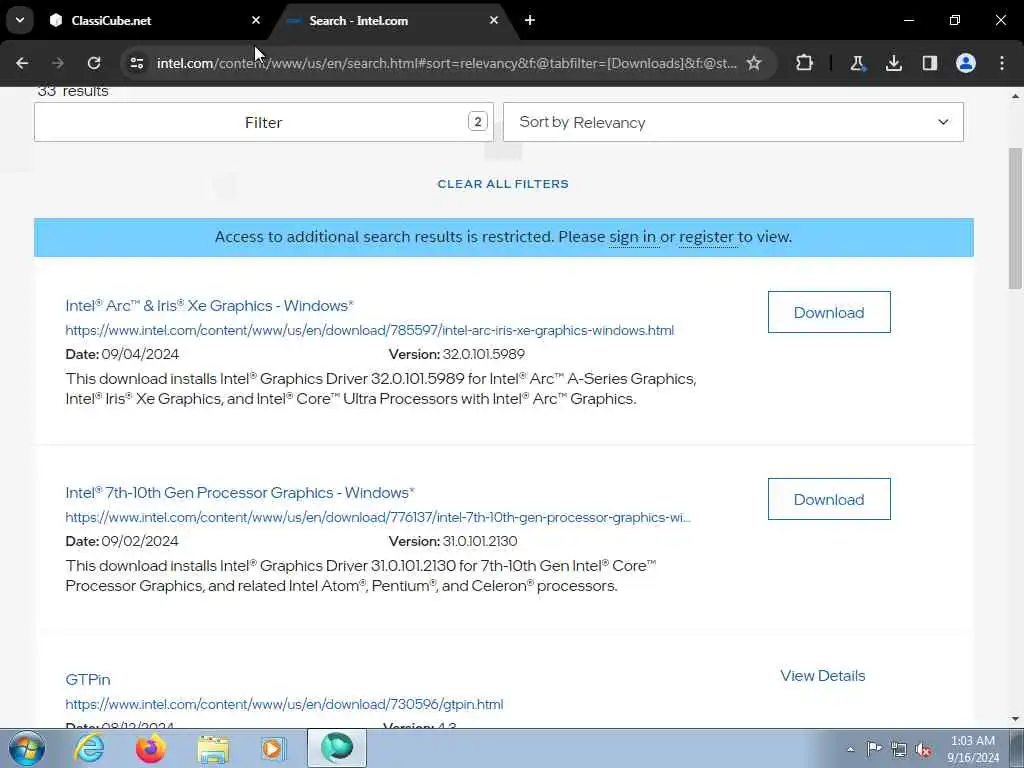Open Intel 7th-10th Gen Processor Graphics title

[x=240, y=492]
